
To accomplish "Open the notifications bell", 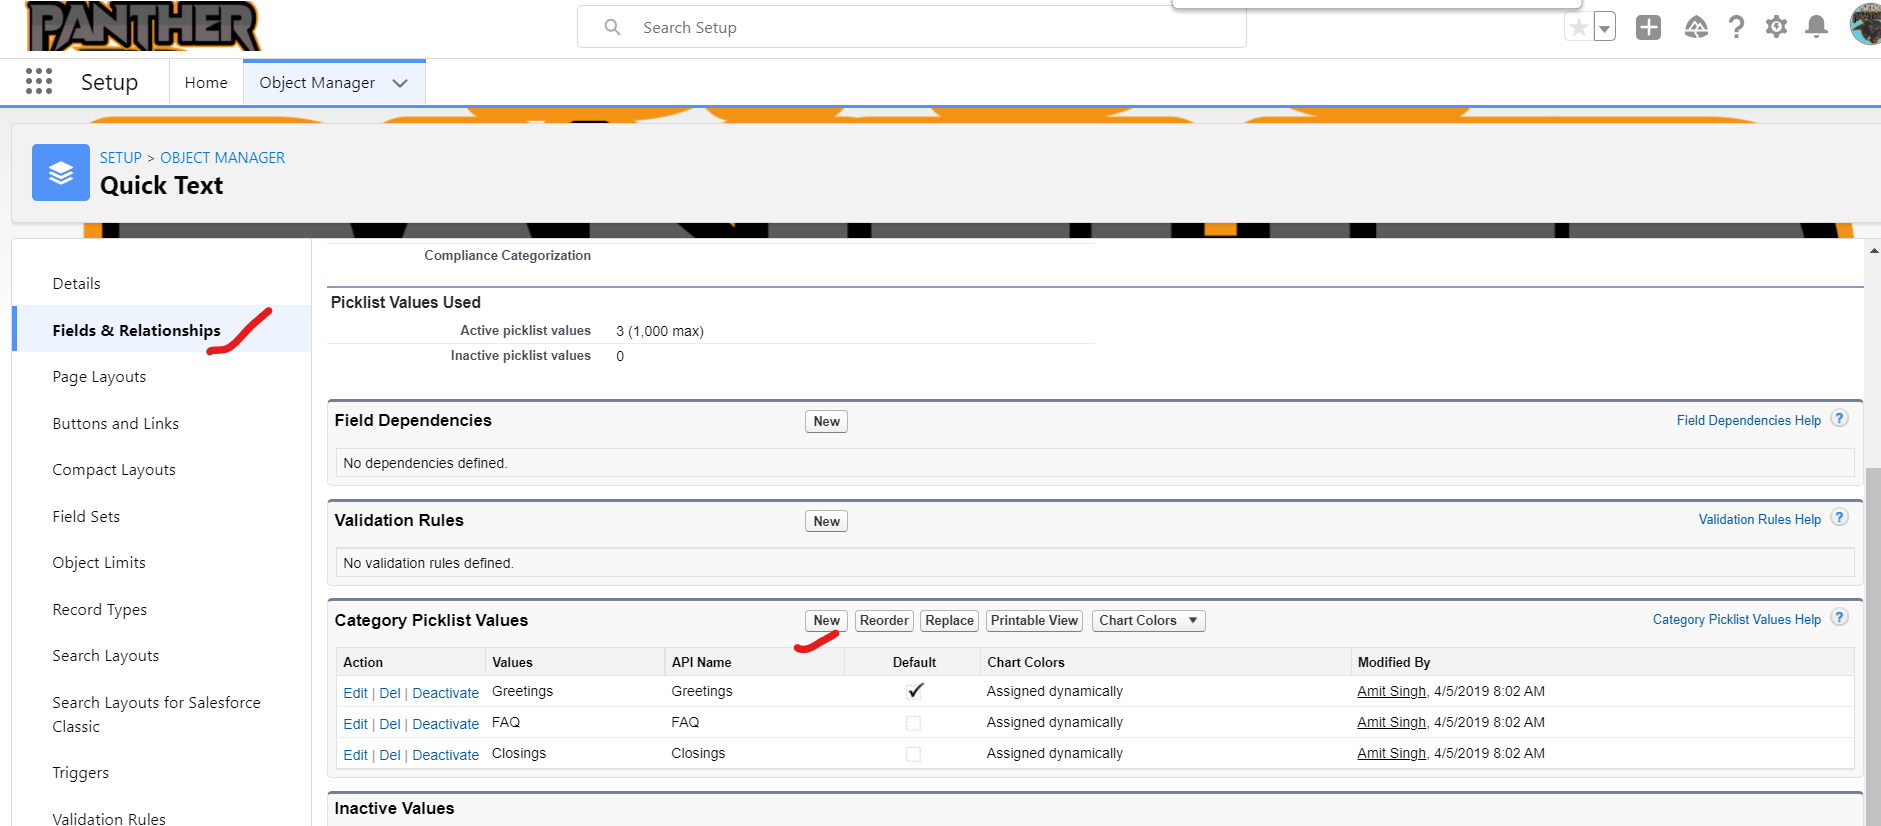I will (x=1816, y=28).
